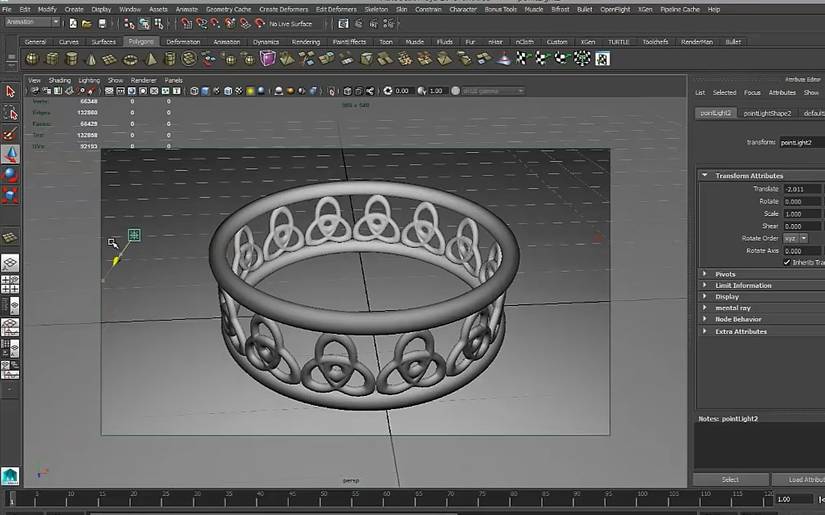825x515 pixels.
Task: Enable Snap to curves magnet icon
Action: (201, 24)
